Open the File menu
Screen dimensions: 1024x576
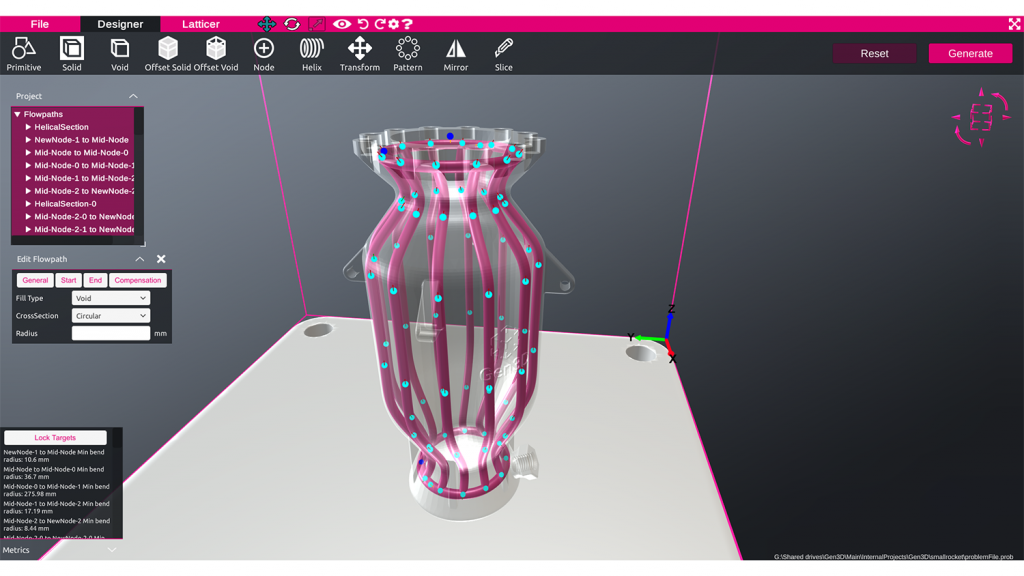pos(40,23)
